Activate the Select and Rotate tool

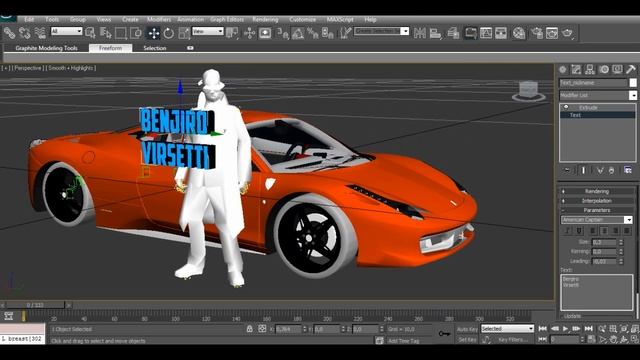(169, 33)
